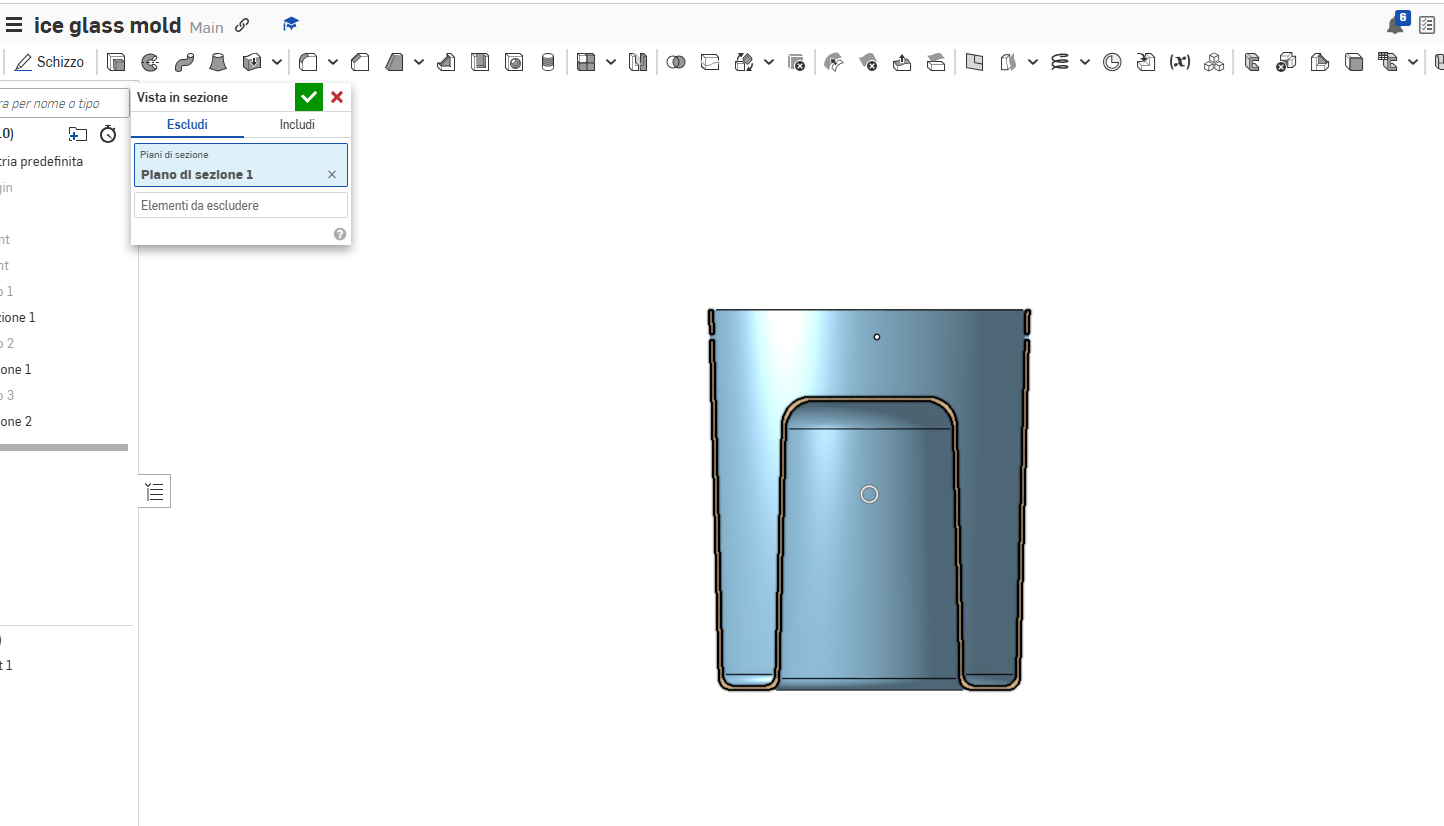Open the hamburger main menu

14,26
